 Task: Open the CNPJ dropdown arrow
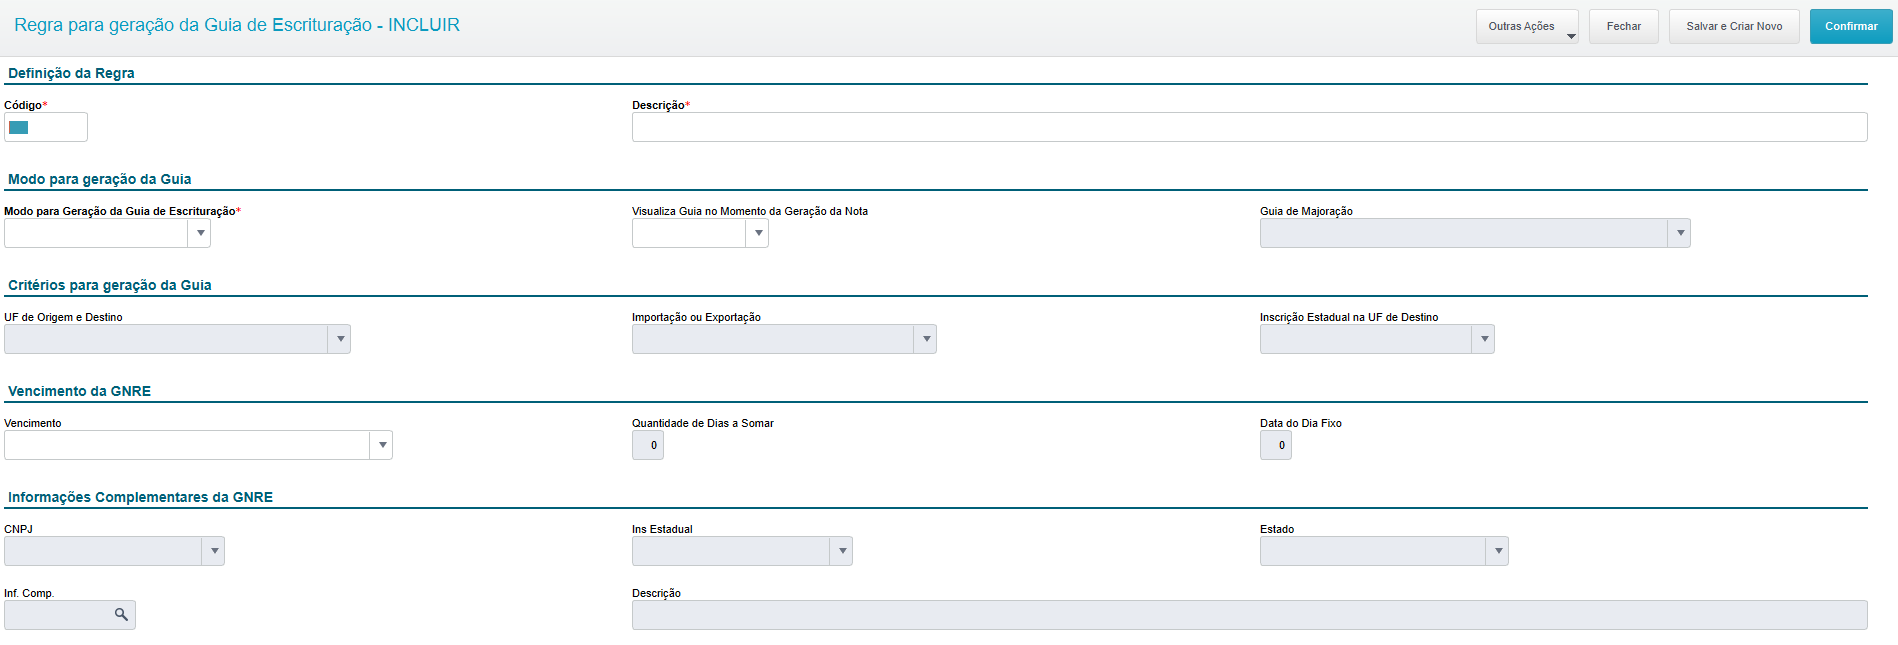point(214,551)
